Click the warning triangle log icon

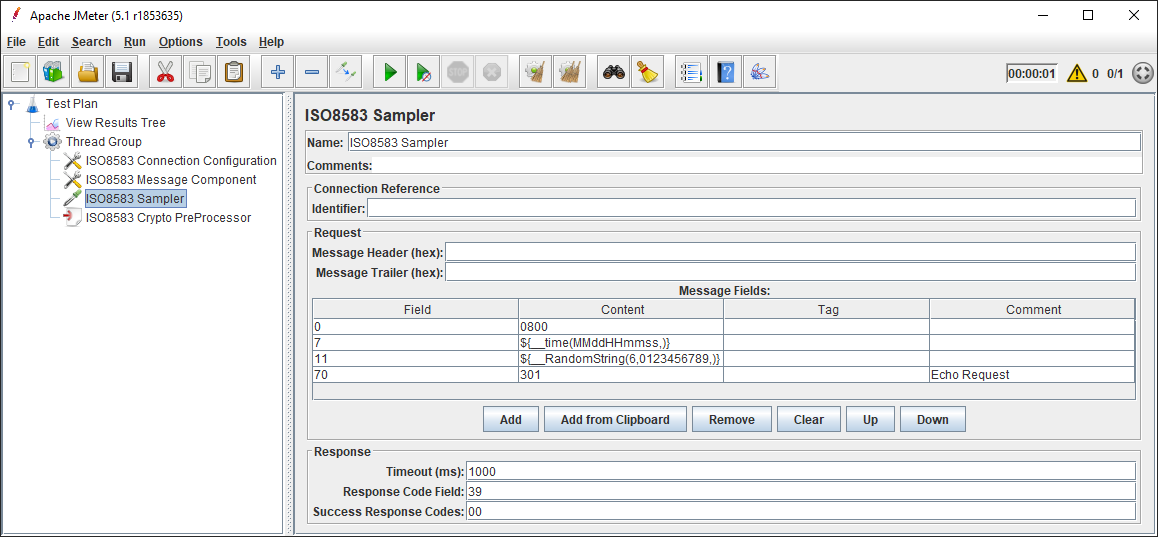click(x=1076, y=73)
